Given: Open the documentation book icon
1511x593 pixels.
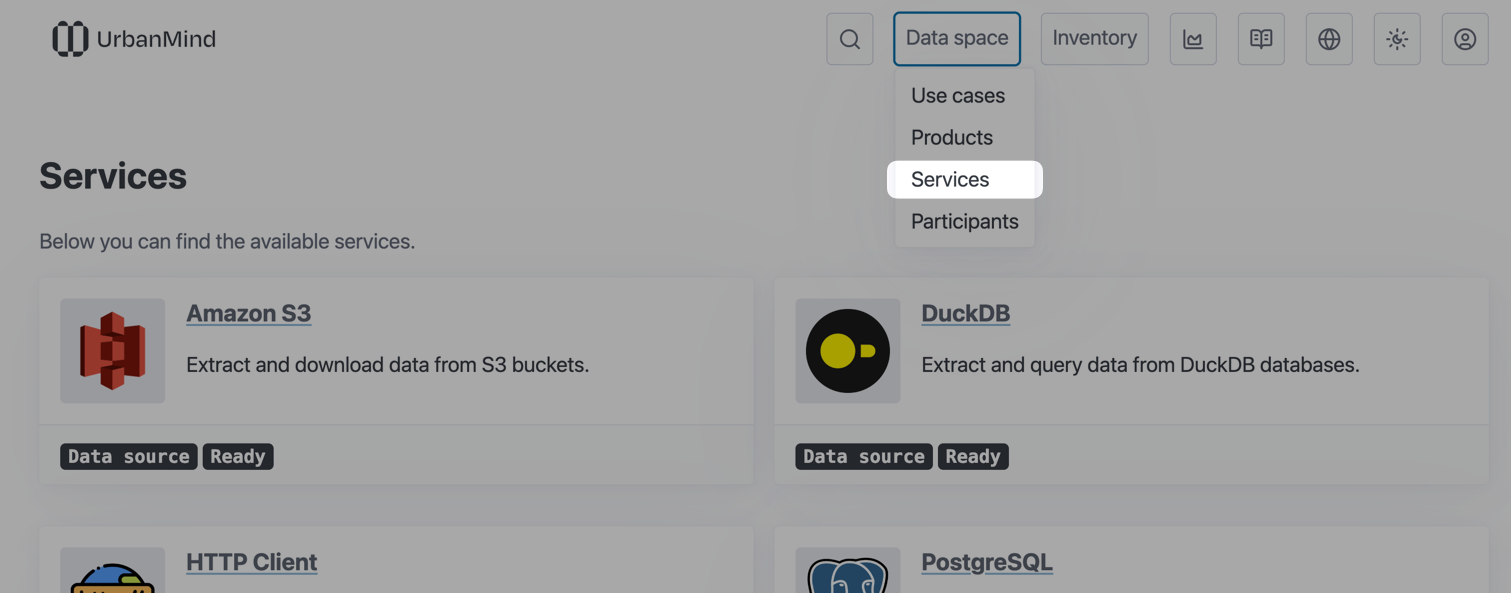Looking at the screenshot, I should pos(1261,39).
